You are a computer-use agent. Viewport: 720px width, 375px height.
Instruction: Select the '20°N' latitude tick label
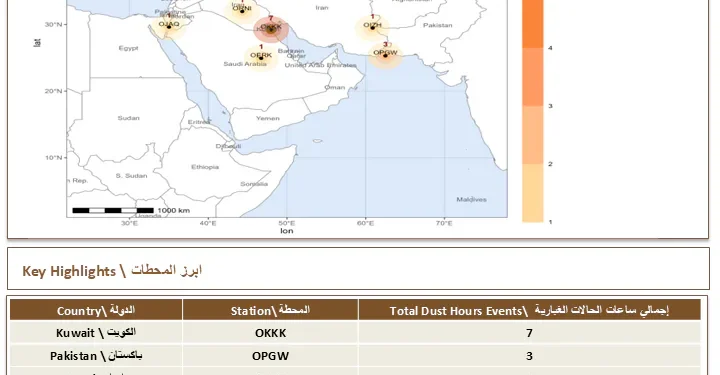pyautogui.click(x=53, y=91)
